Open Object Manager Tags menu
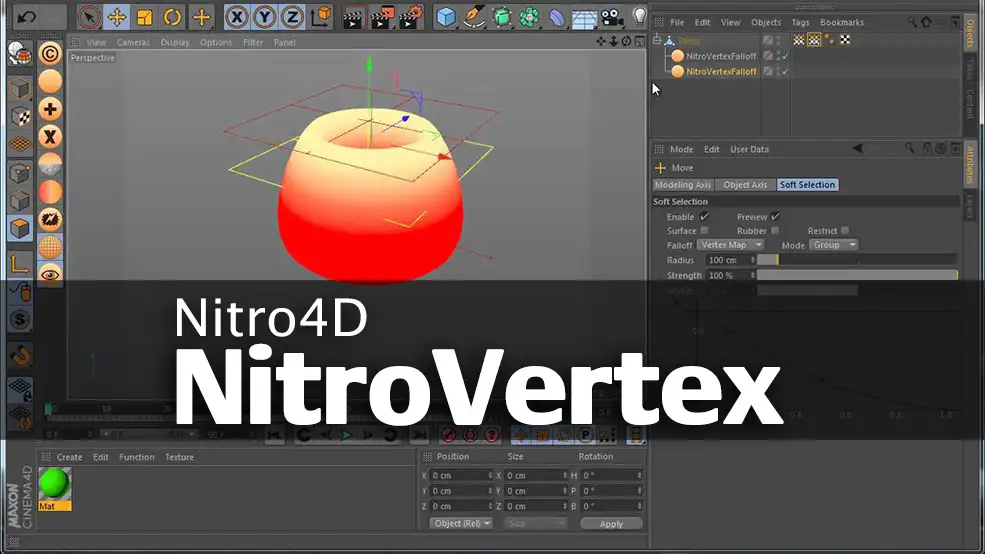985x554 pixels. click(x=800, y=22)
